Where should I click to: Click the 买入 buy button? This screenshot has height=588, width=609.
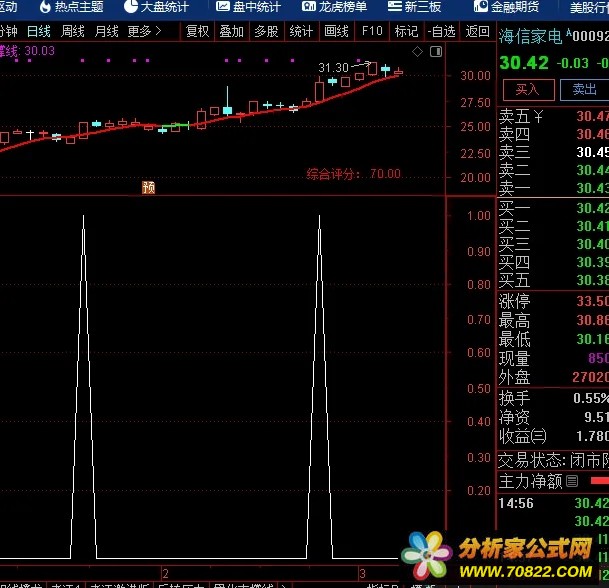(x=528, y=90)
